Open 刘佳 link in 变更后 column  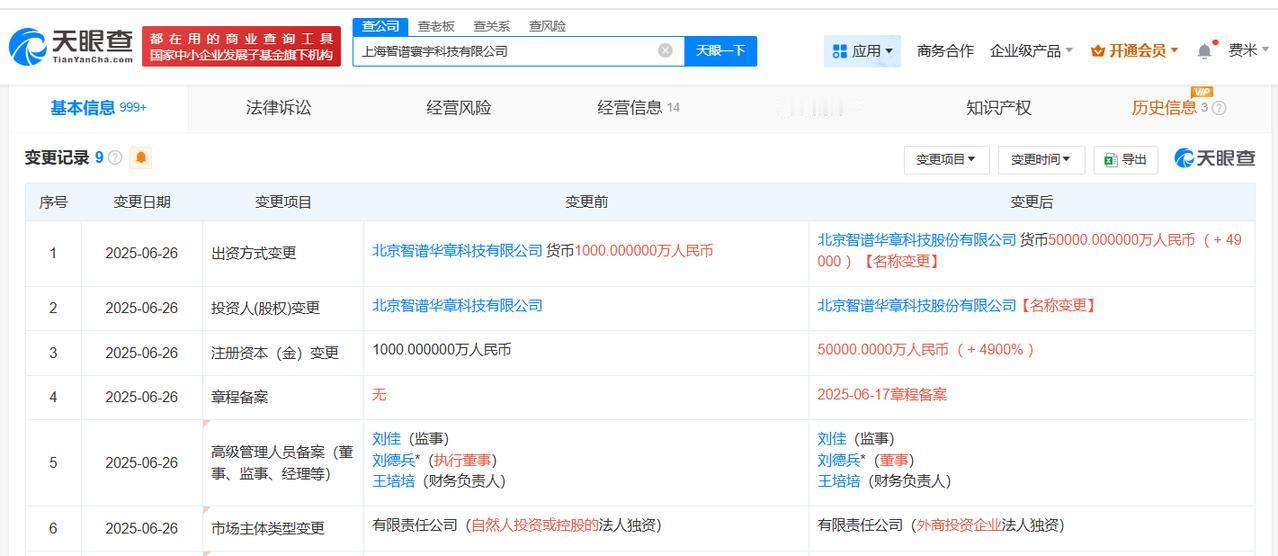831,439
